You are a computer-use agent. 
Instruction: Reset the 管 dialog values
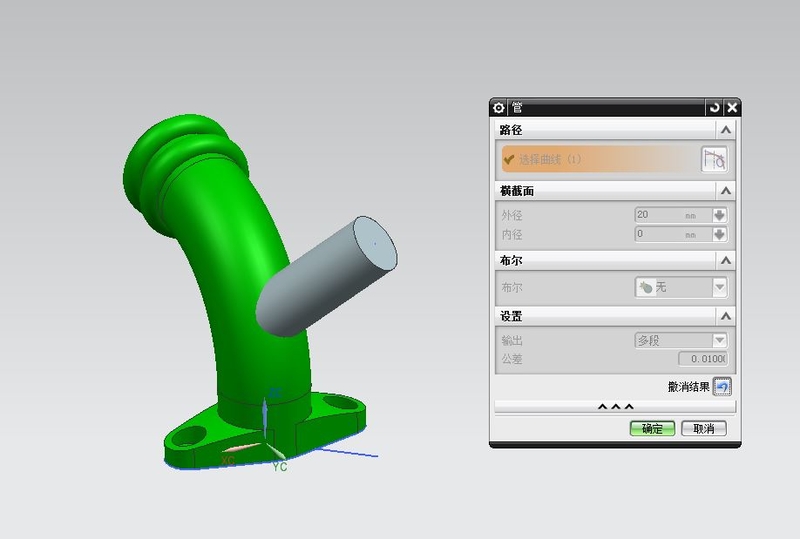[714, 108]
